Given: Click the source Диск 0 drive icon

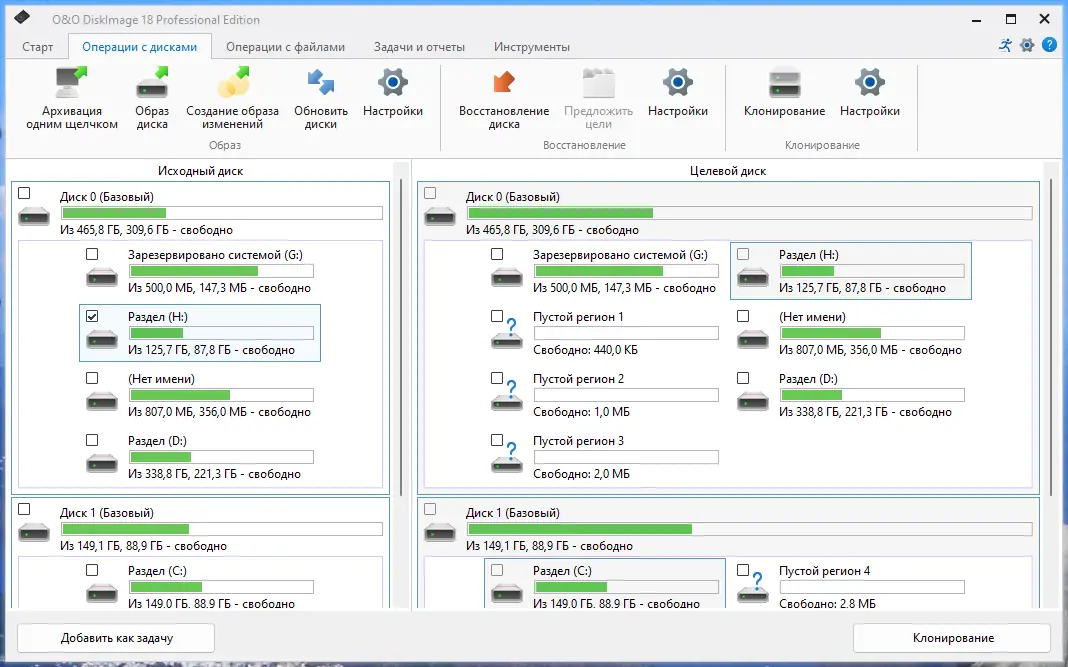Looking at the screenshot, I should click(34, 217).
